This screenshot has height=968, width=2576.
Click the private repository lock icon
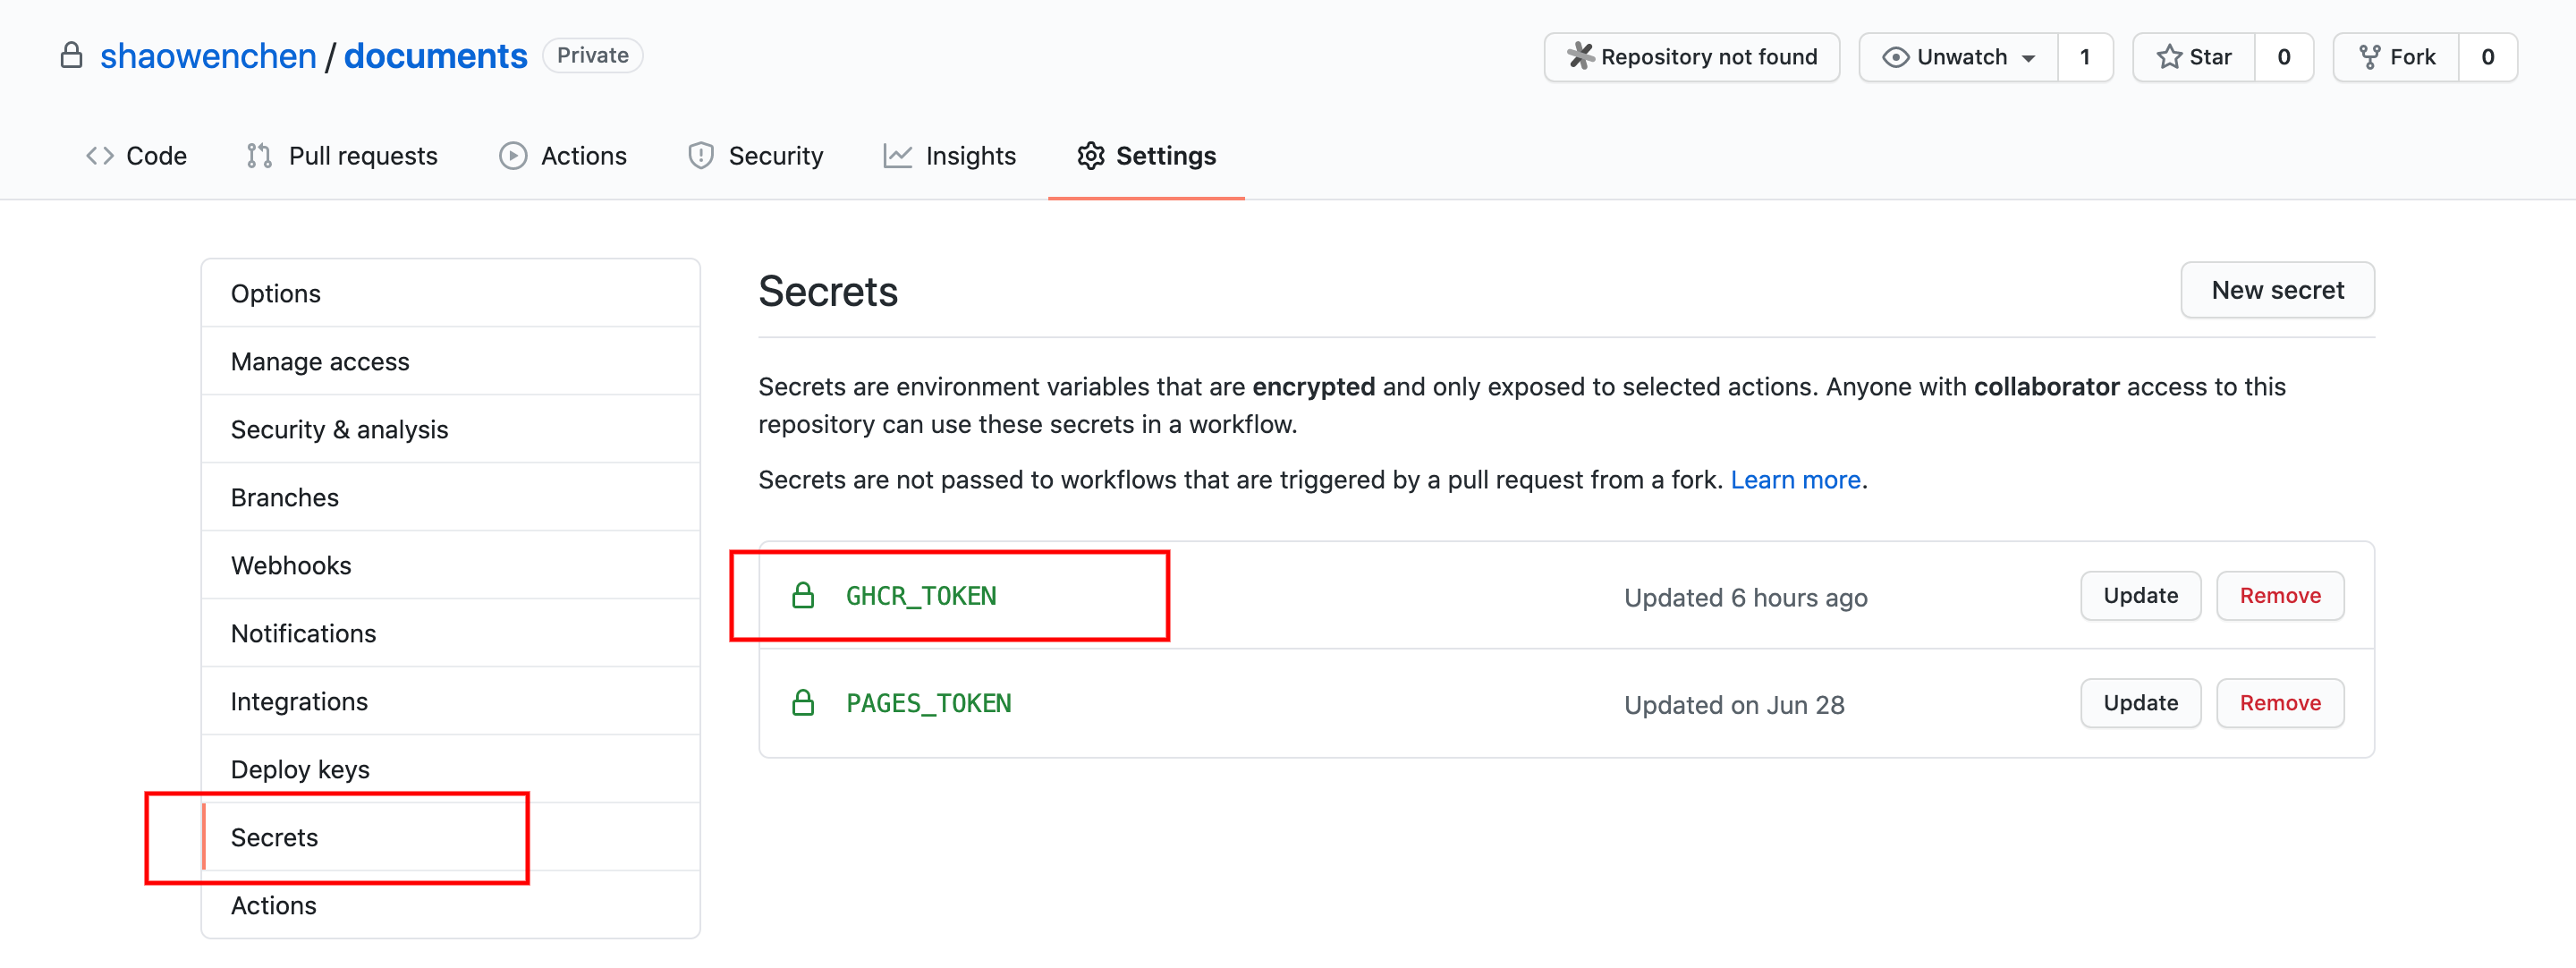click(x=71, y=55)
